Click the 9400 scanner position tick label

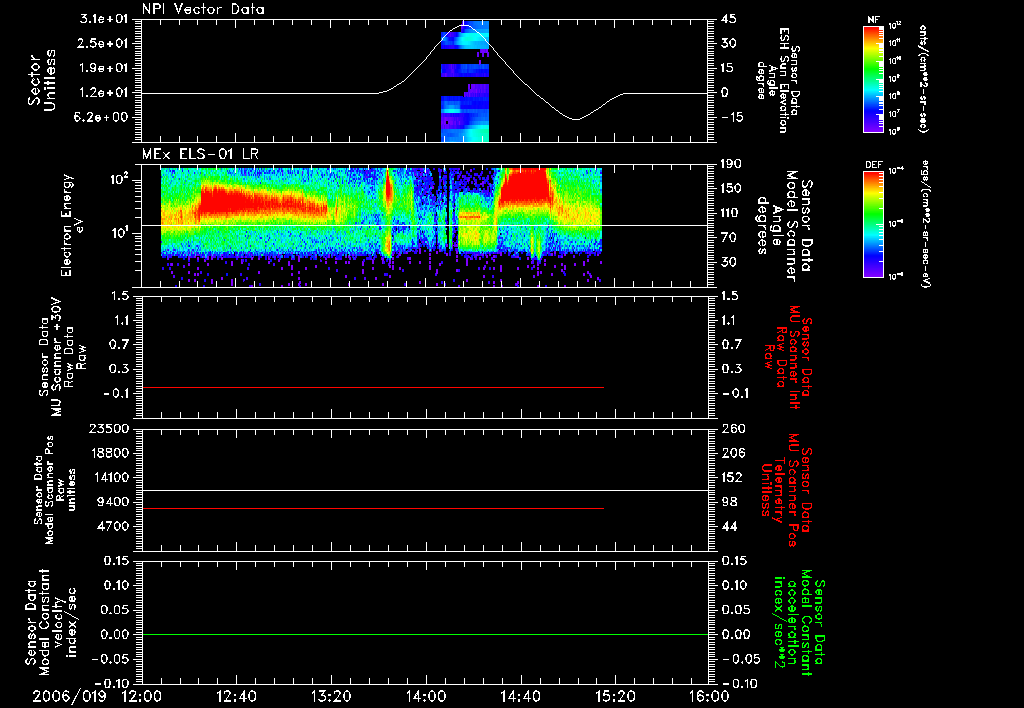(113, 502)
